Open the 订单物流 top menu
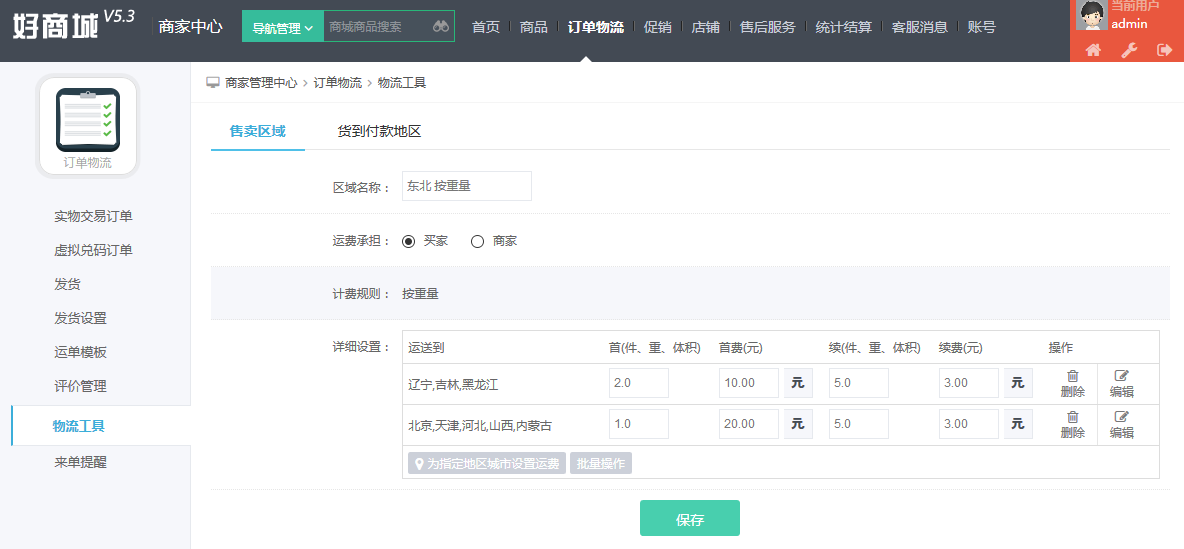Image resolution: width=1184 pixels, height=549 pixels. (596, 27)
